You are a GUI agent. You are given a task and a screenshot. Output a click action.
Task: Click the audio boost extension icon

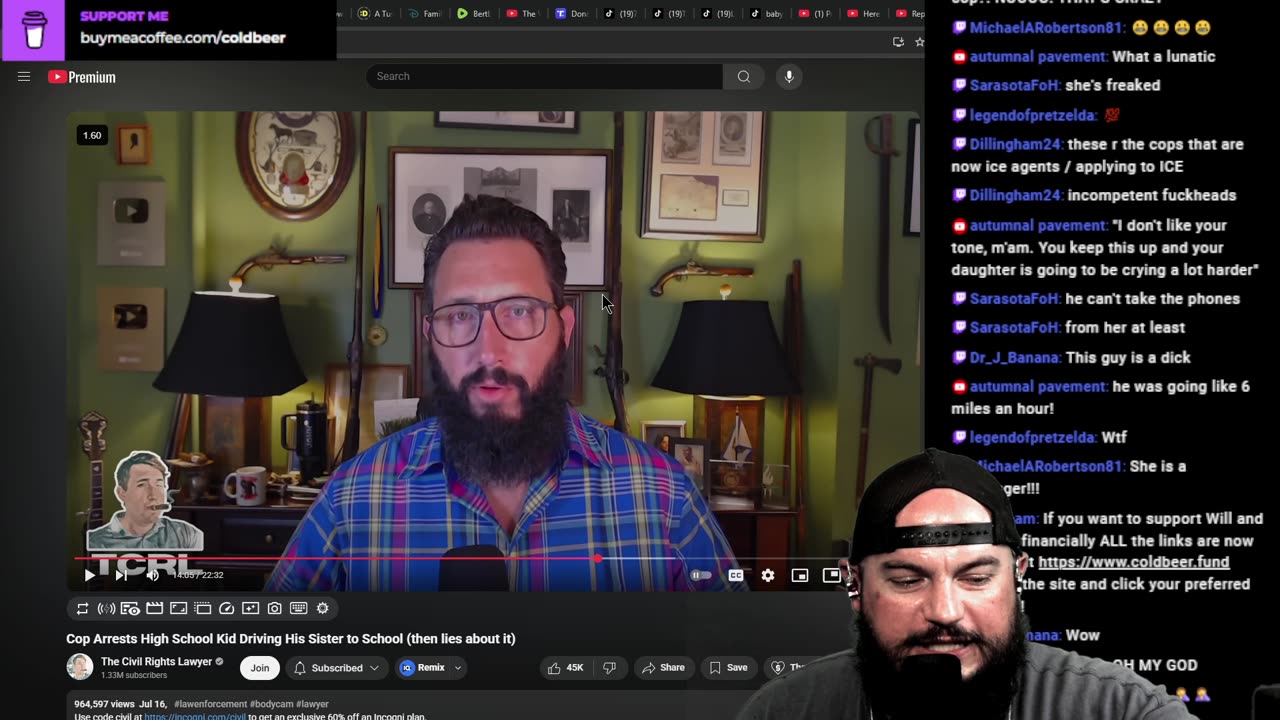[106, 608]
